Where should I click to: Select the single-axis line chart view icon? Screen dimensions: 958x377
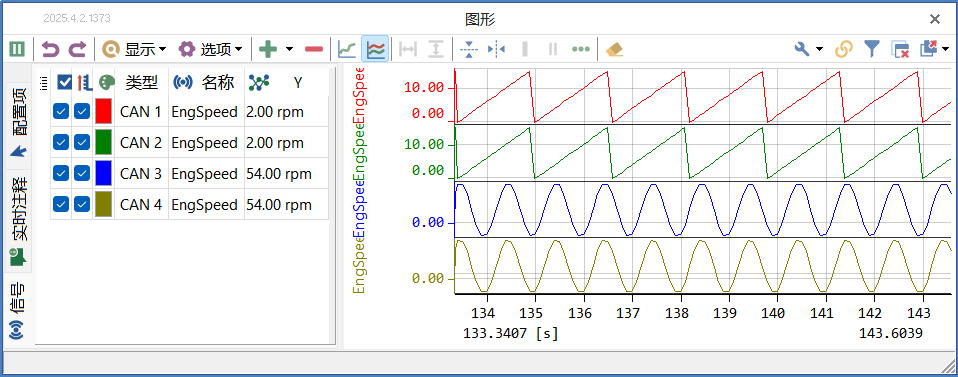(348, 49)
